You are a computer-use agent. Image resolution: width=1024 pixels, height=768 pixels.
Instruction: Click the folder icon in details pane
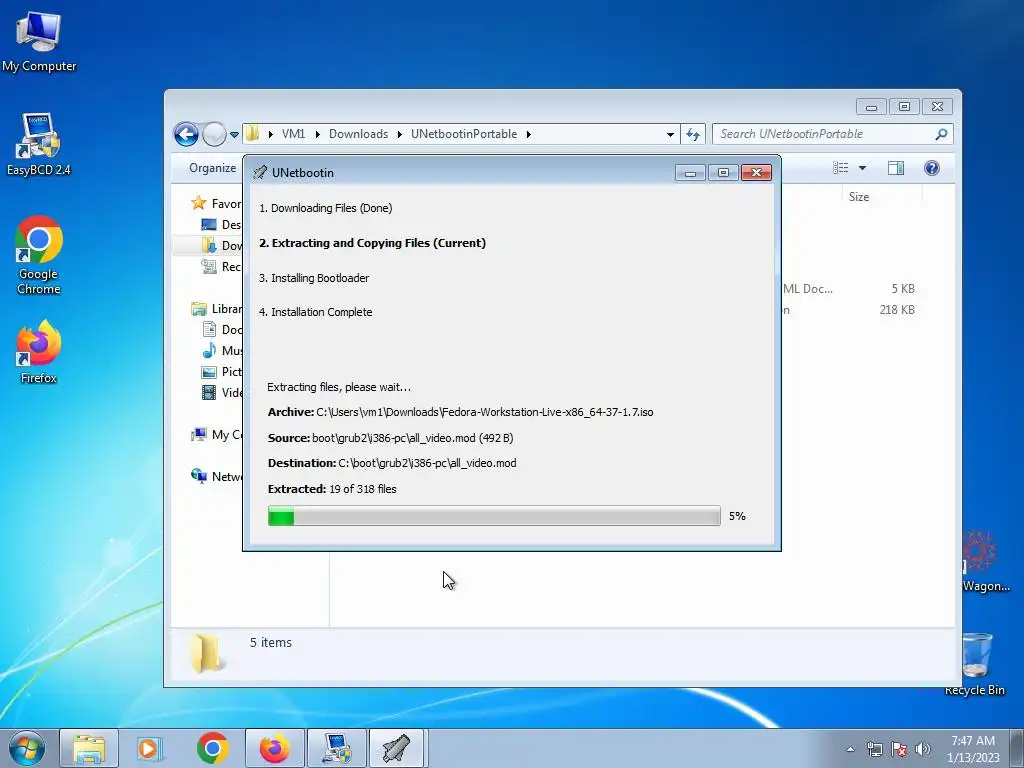[206, 653]
